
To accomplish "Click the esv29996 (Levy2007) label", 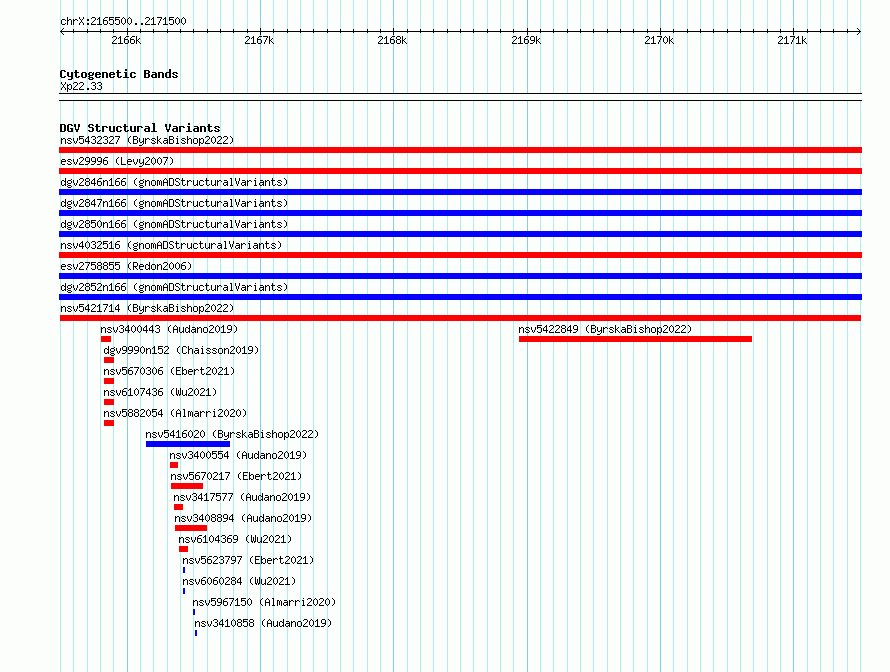I will point(117,161).
